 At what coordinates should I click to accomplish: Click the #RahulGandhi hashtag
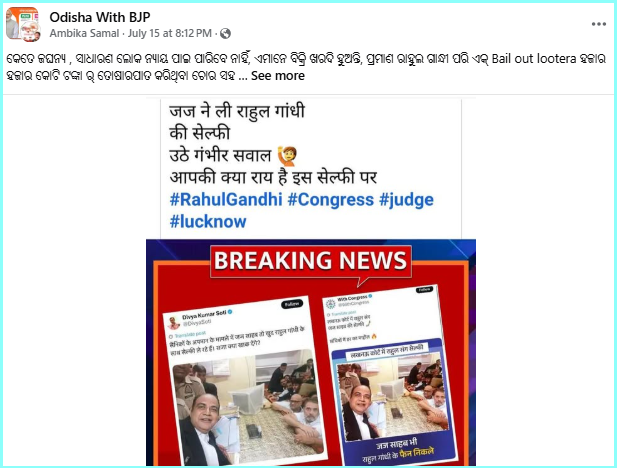(x=226, y=200)
